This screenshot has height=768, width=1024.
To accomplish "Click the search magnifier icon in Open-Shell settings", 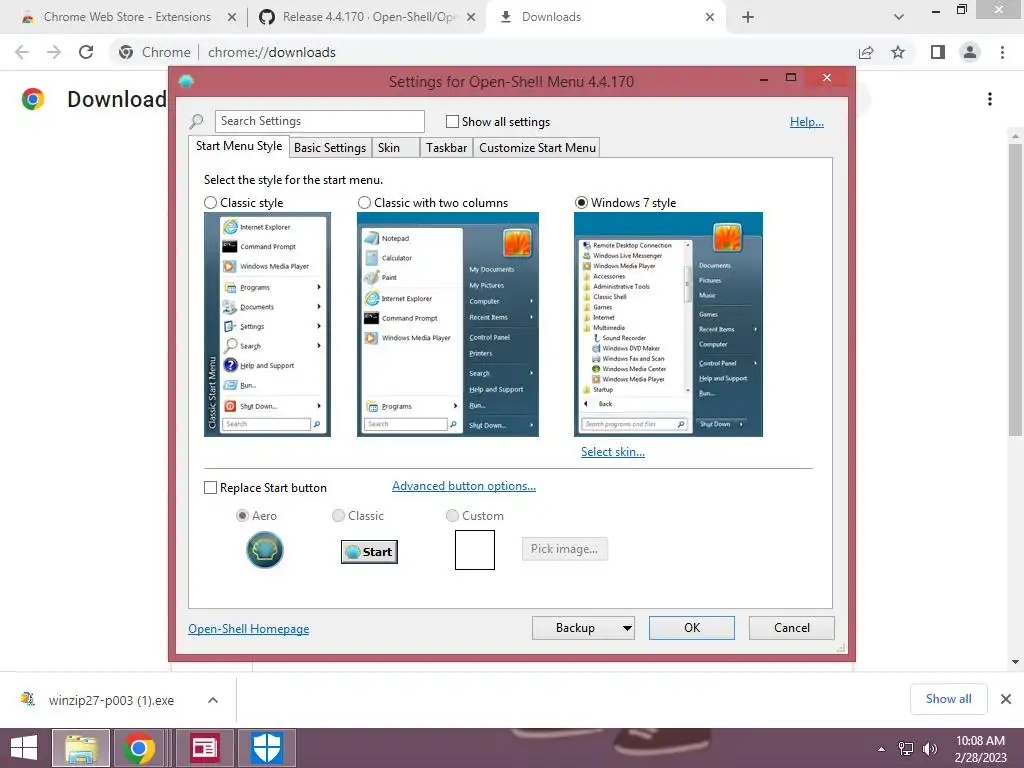I will pos(196,121).
